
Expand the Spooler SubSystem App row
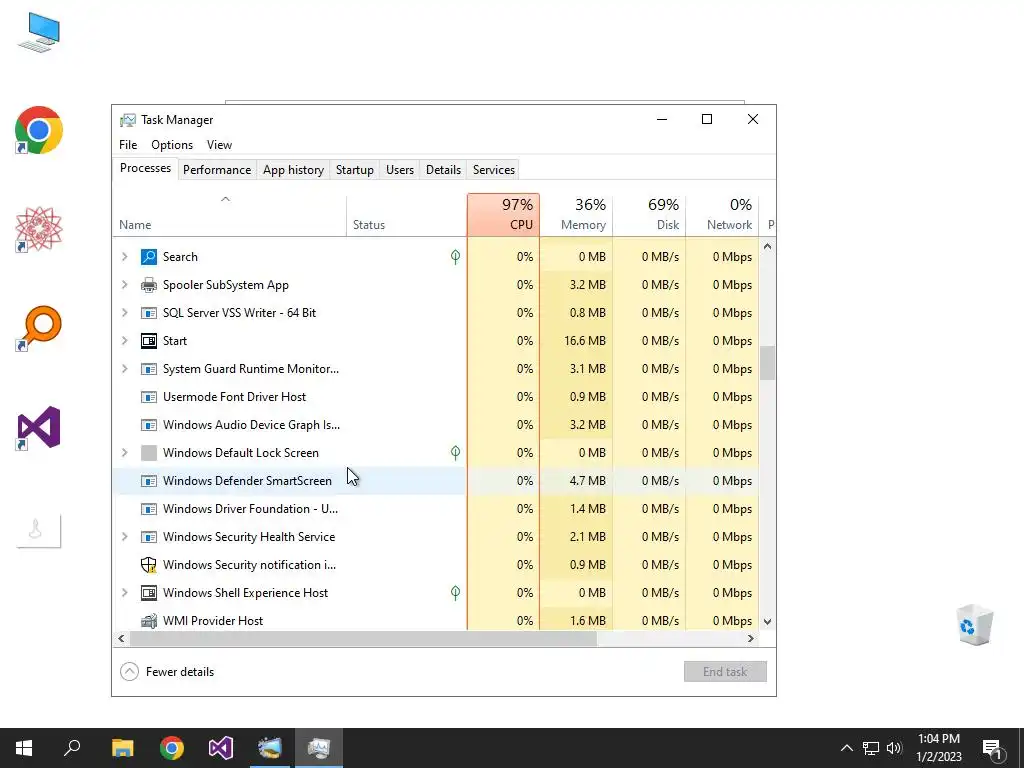pyautogui.click(x=125, y=285)
